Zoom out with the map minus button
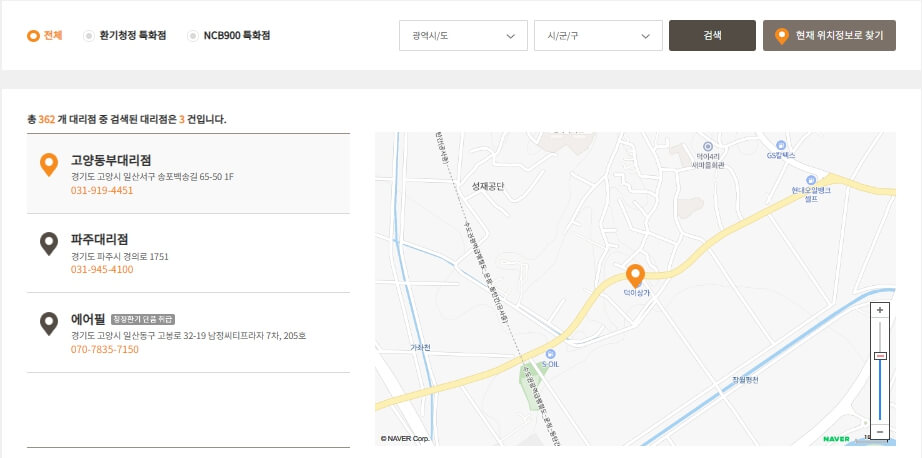Viewport: 922px width, 458px height. pyautogui.click(x=880, y=432)
